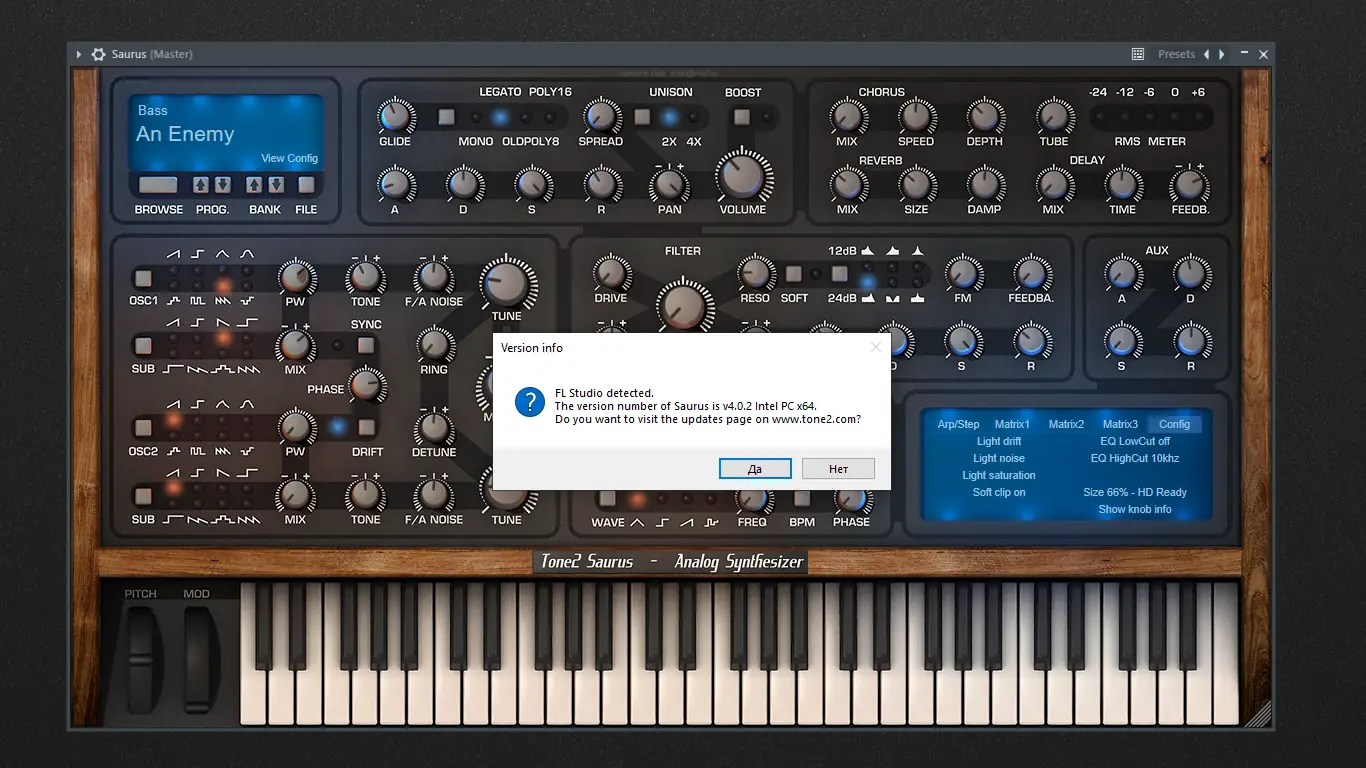Choose the triangle wave icon beside the WAVE label
This screenshot has width=1366, height=768.
[637, 522]
